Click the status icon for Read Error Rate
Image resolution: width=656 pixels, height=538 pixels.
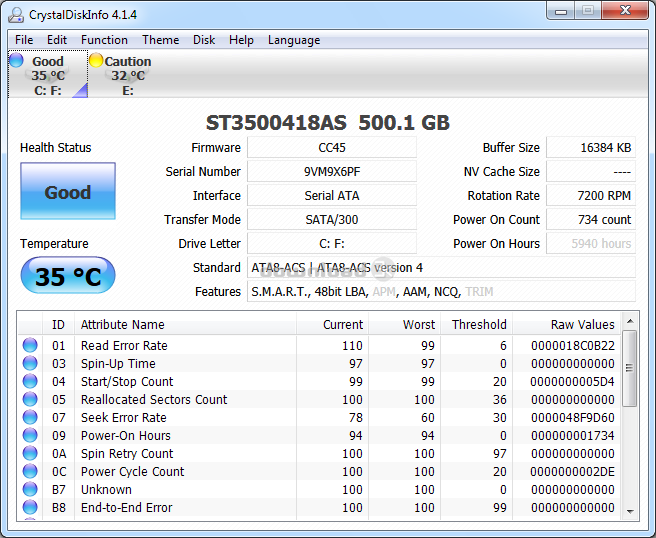30,345
